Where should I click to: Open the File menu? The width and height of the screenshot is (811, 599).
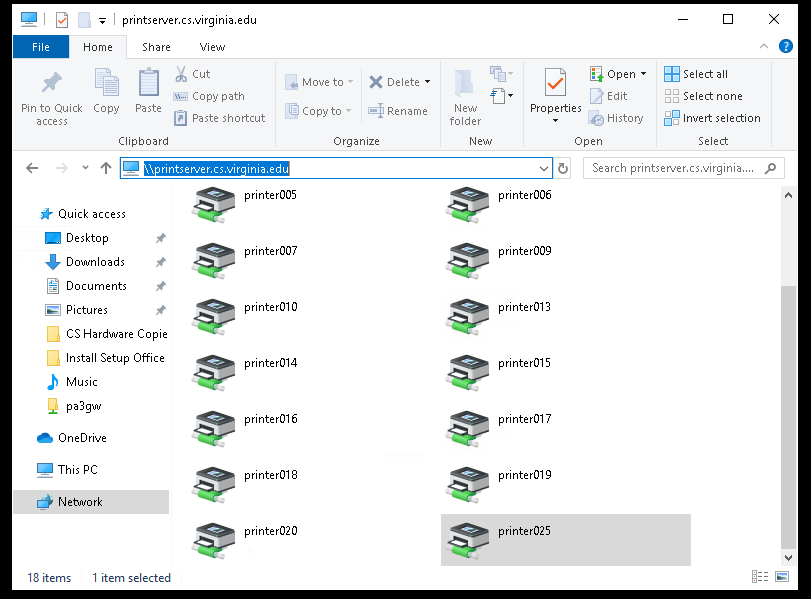(41, 47)
